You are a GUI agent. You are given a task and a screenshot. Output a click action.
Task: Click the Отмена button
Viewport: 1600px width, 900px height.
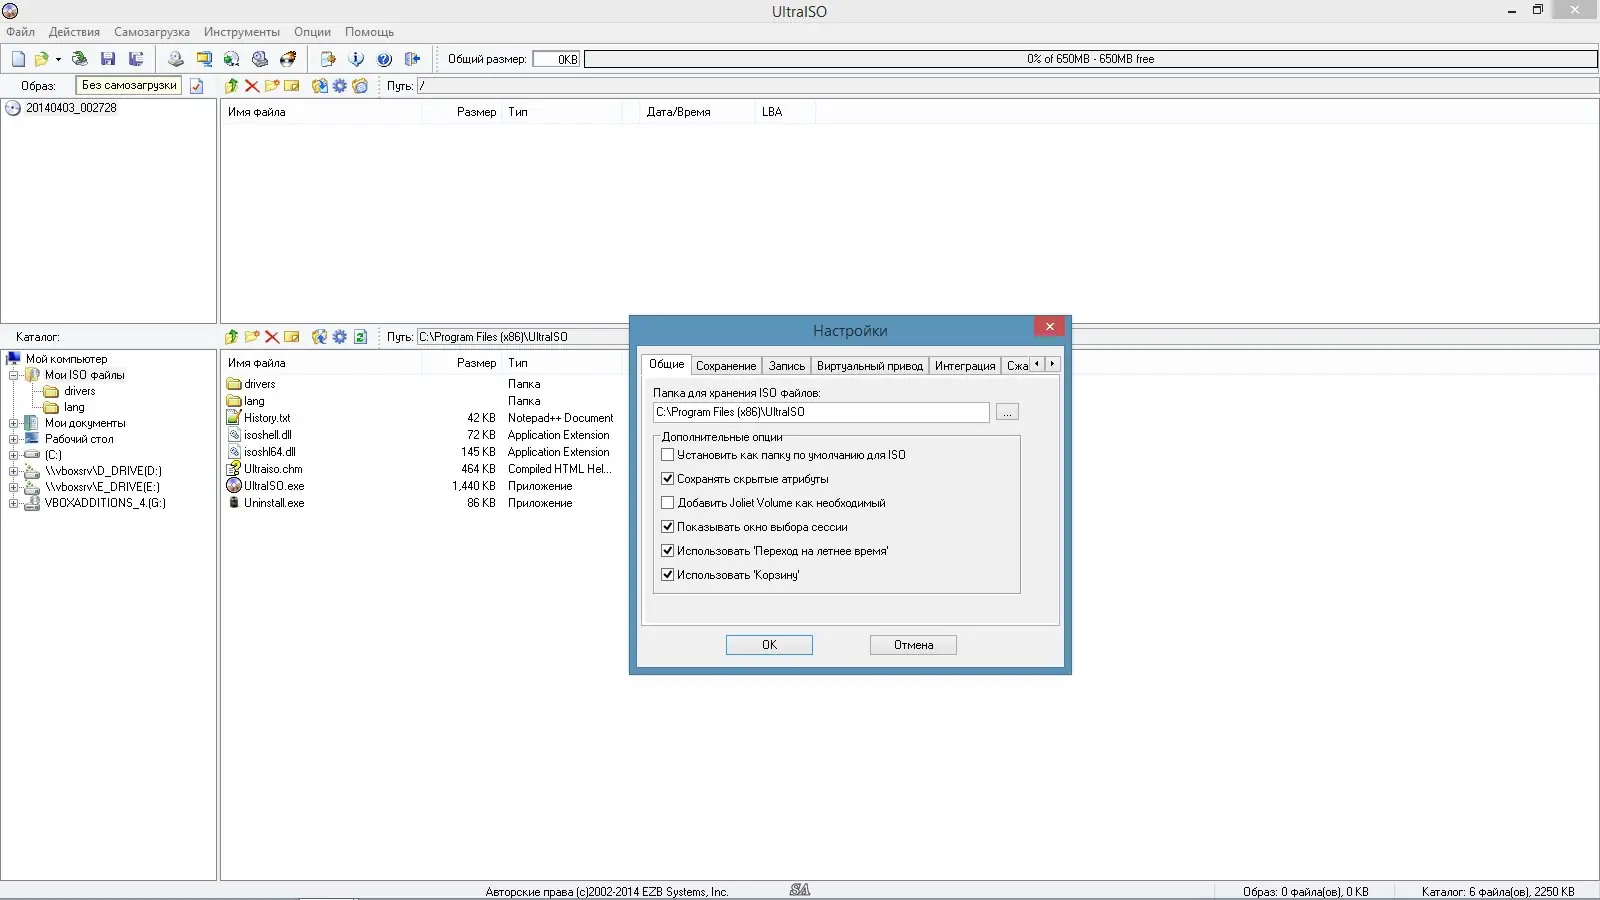[913, 645]
